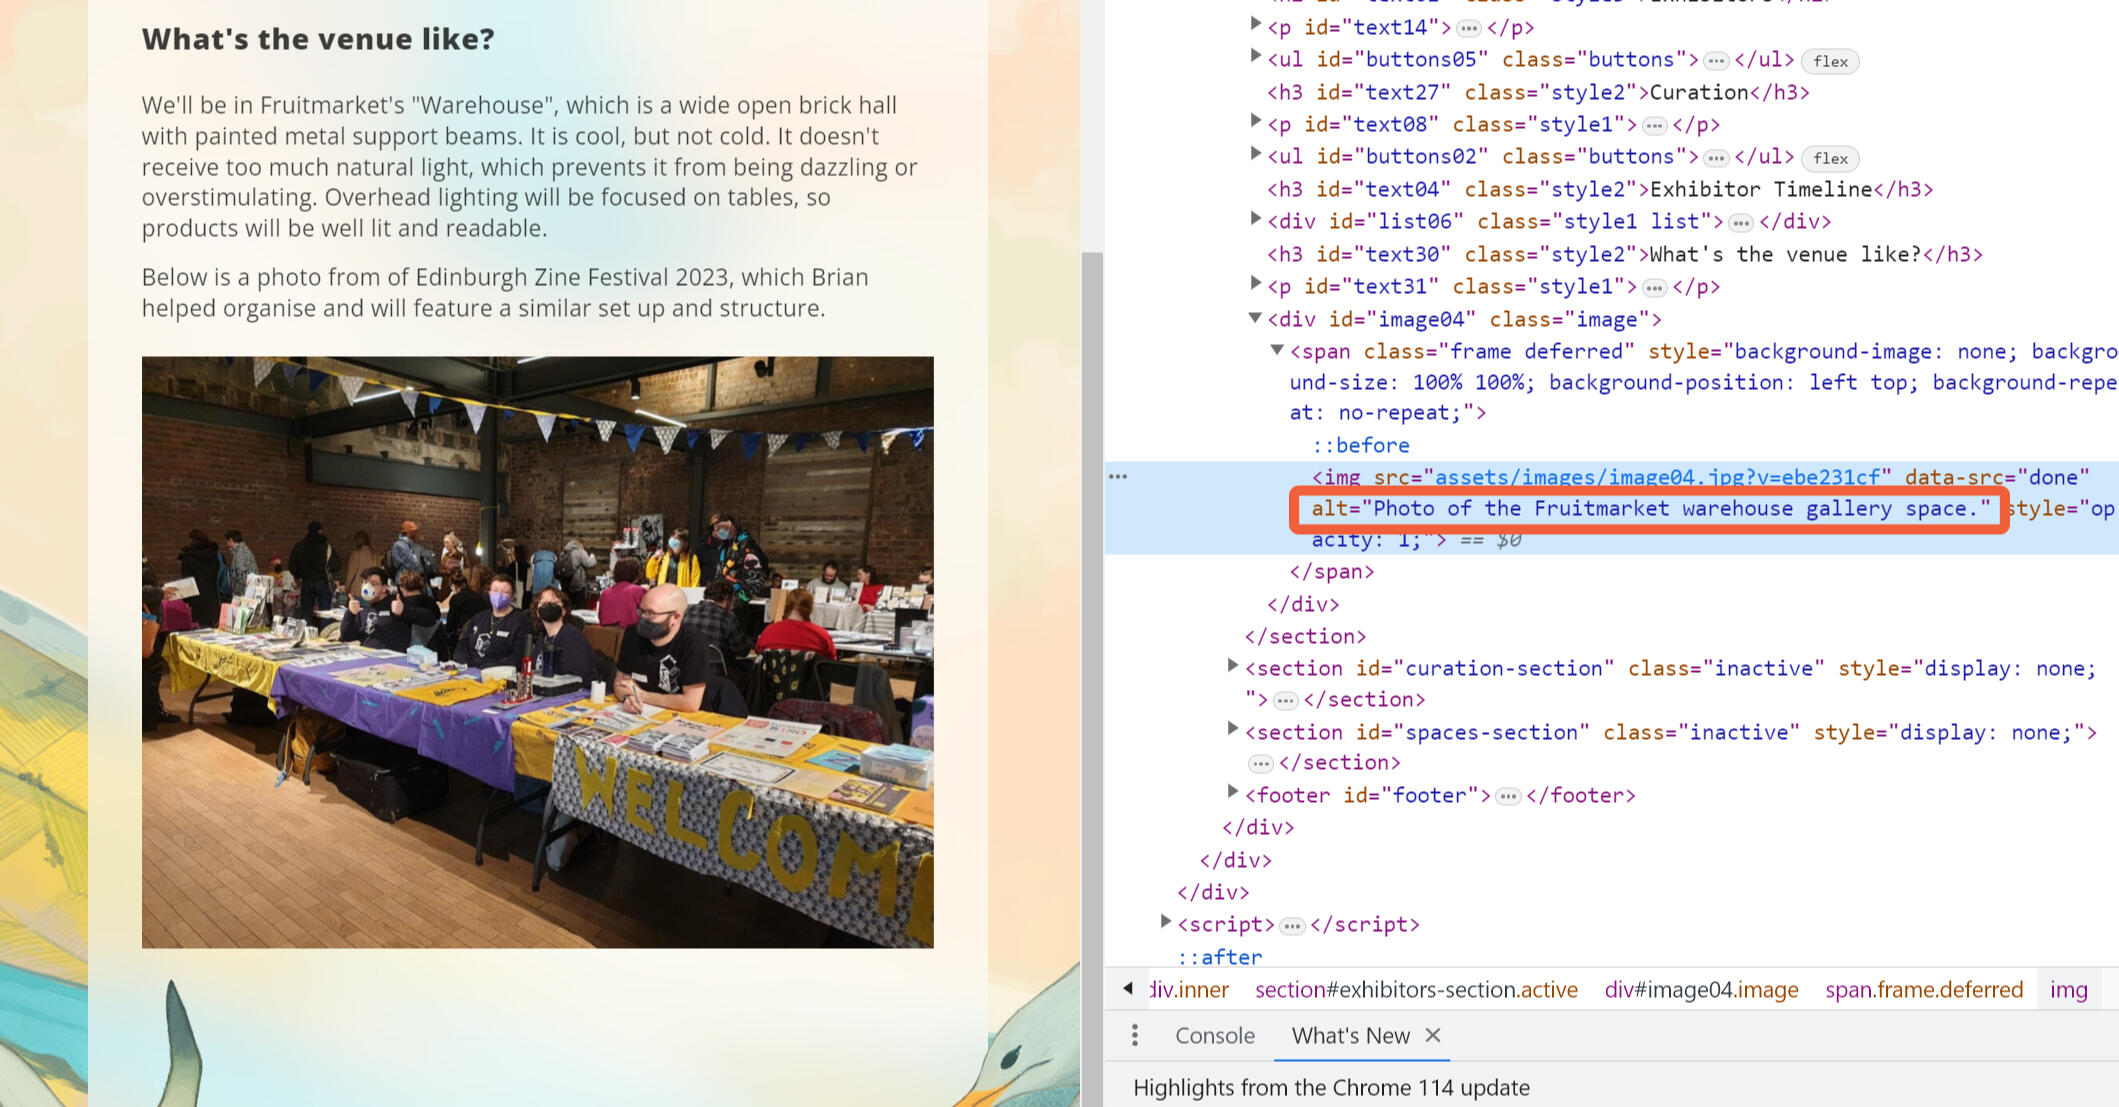The image size is (2119, 1107).
Task: Expand the curation-section tree node
Action: click(1233, 668)
